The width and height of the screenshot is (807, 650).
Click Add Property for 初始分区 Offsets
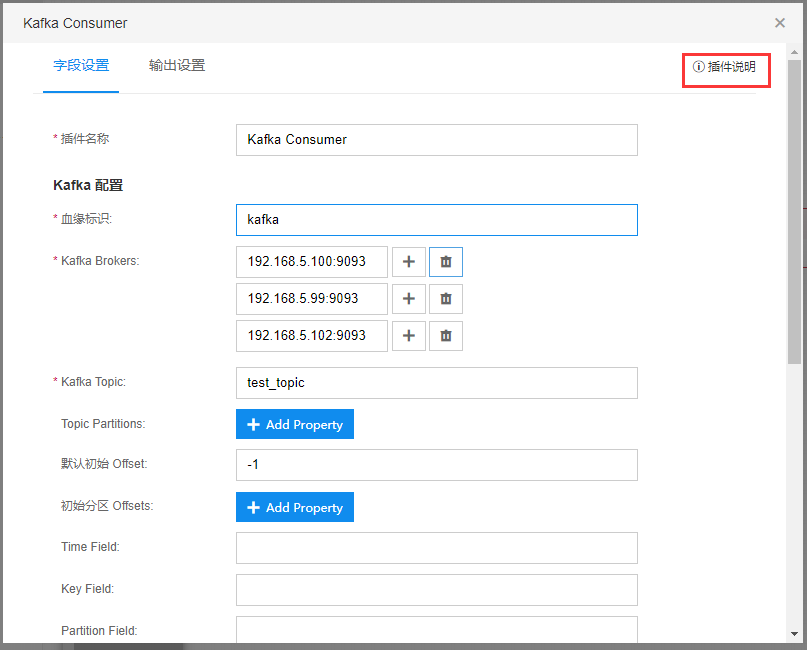coord(295,507)
